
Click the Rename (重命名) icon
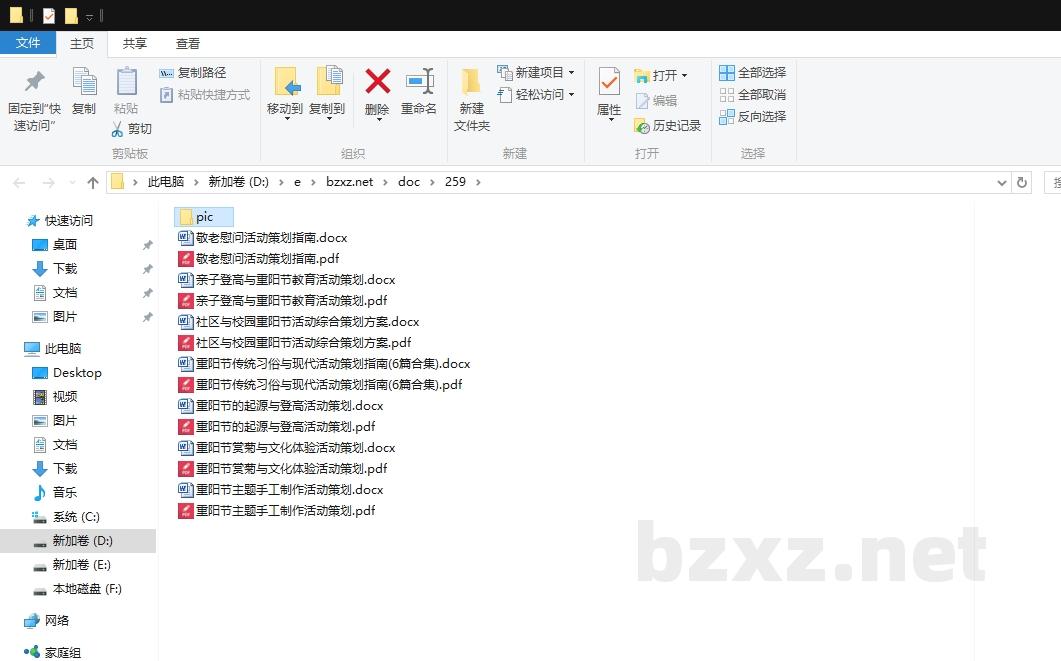click(419, 82)
